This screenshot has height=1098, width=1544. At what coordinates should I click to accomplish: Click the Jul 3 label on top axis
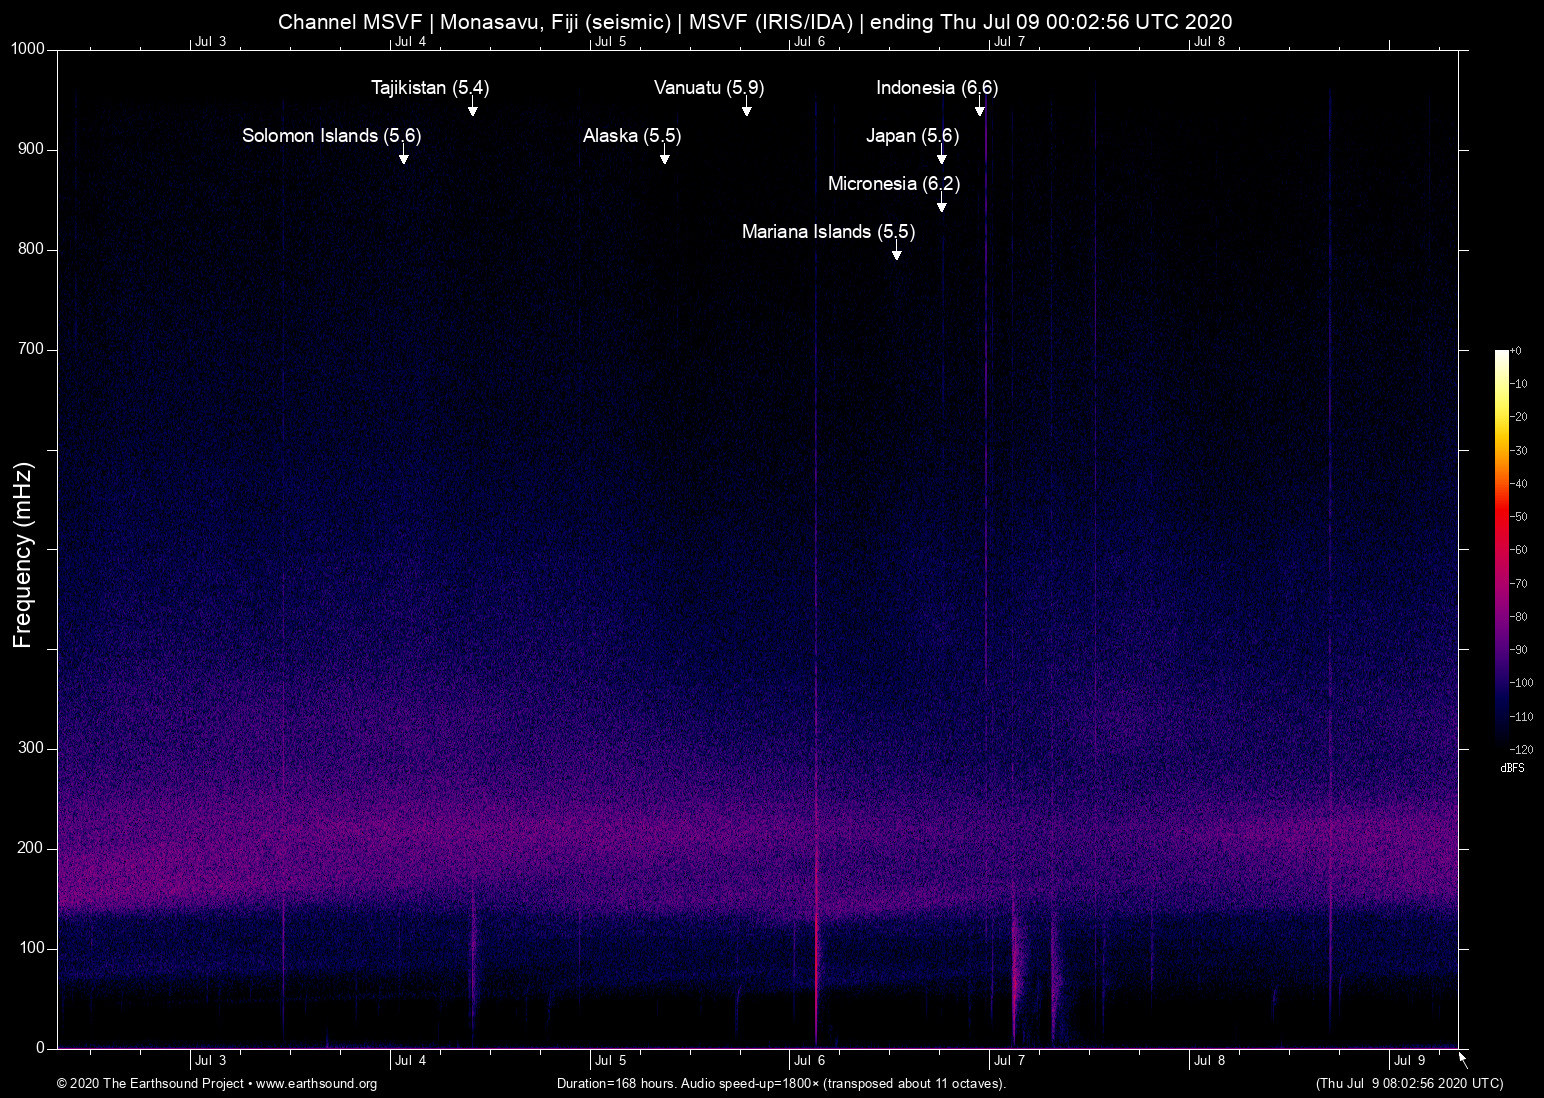(x=212, y=42)
